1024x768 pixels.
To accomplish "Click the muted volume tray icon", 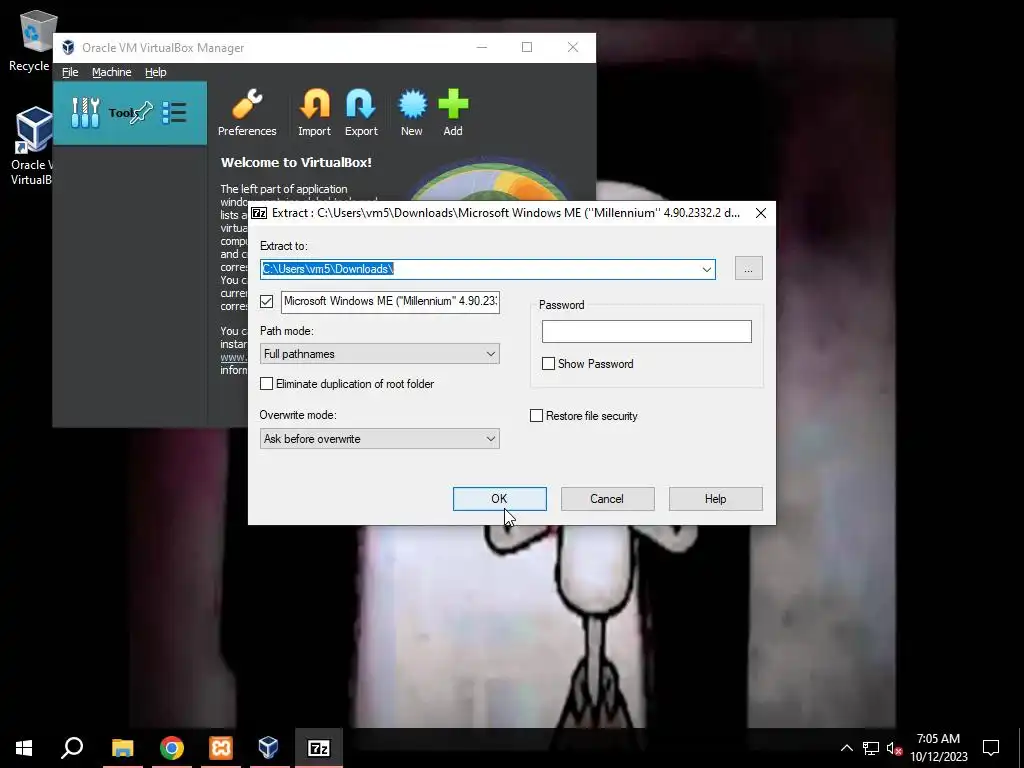I will pyautogui.click(x=894, y=748).
